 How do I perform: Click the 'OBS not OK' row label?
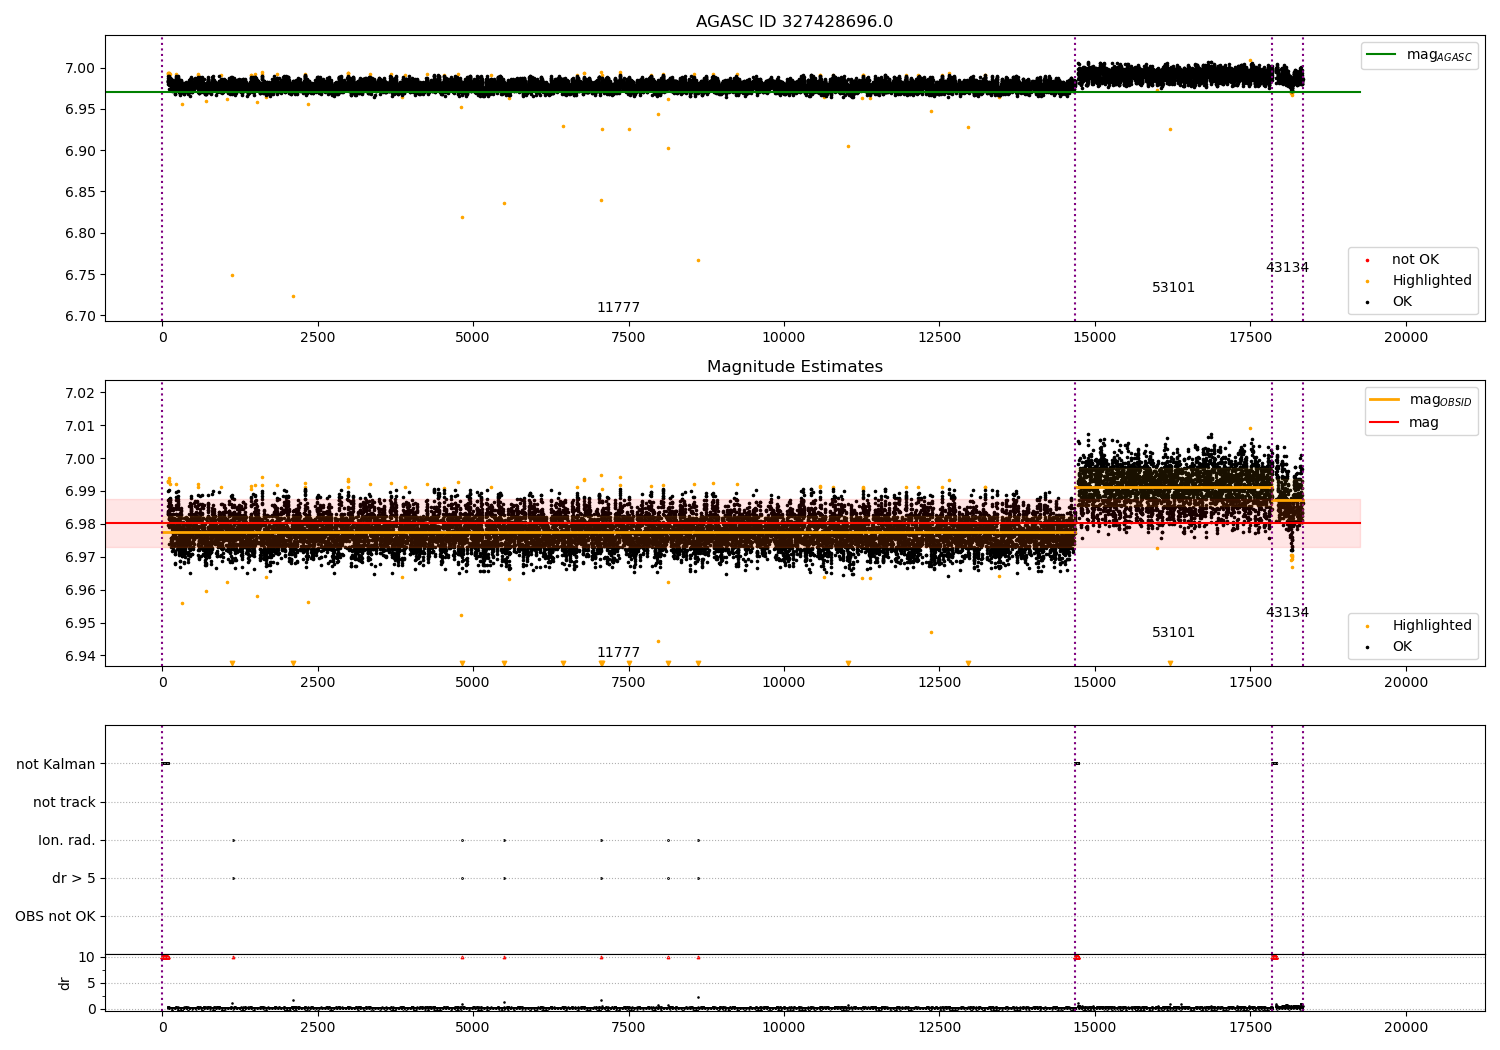(x=55, y=916)
